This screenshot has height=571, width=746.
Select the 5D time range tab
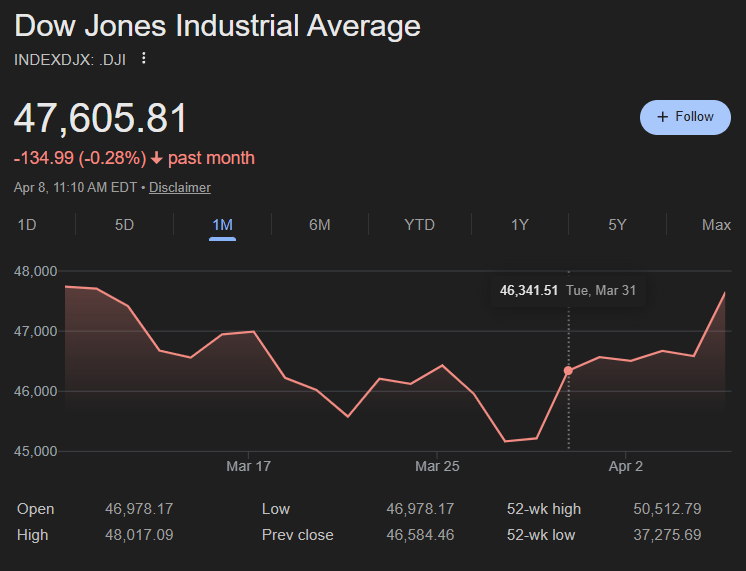click(124, 225)
